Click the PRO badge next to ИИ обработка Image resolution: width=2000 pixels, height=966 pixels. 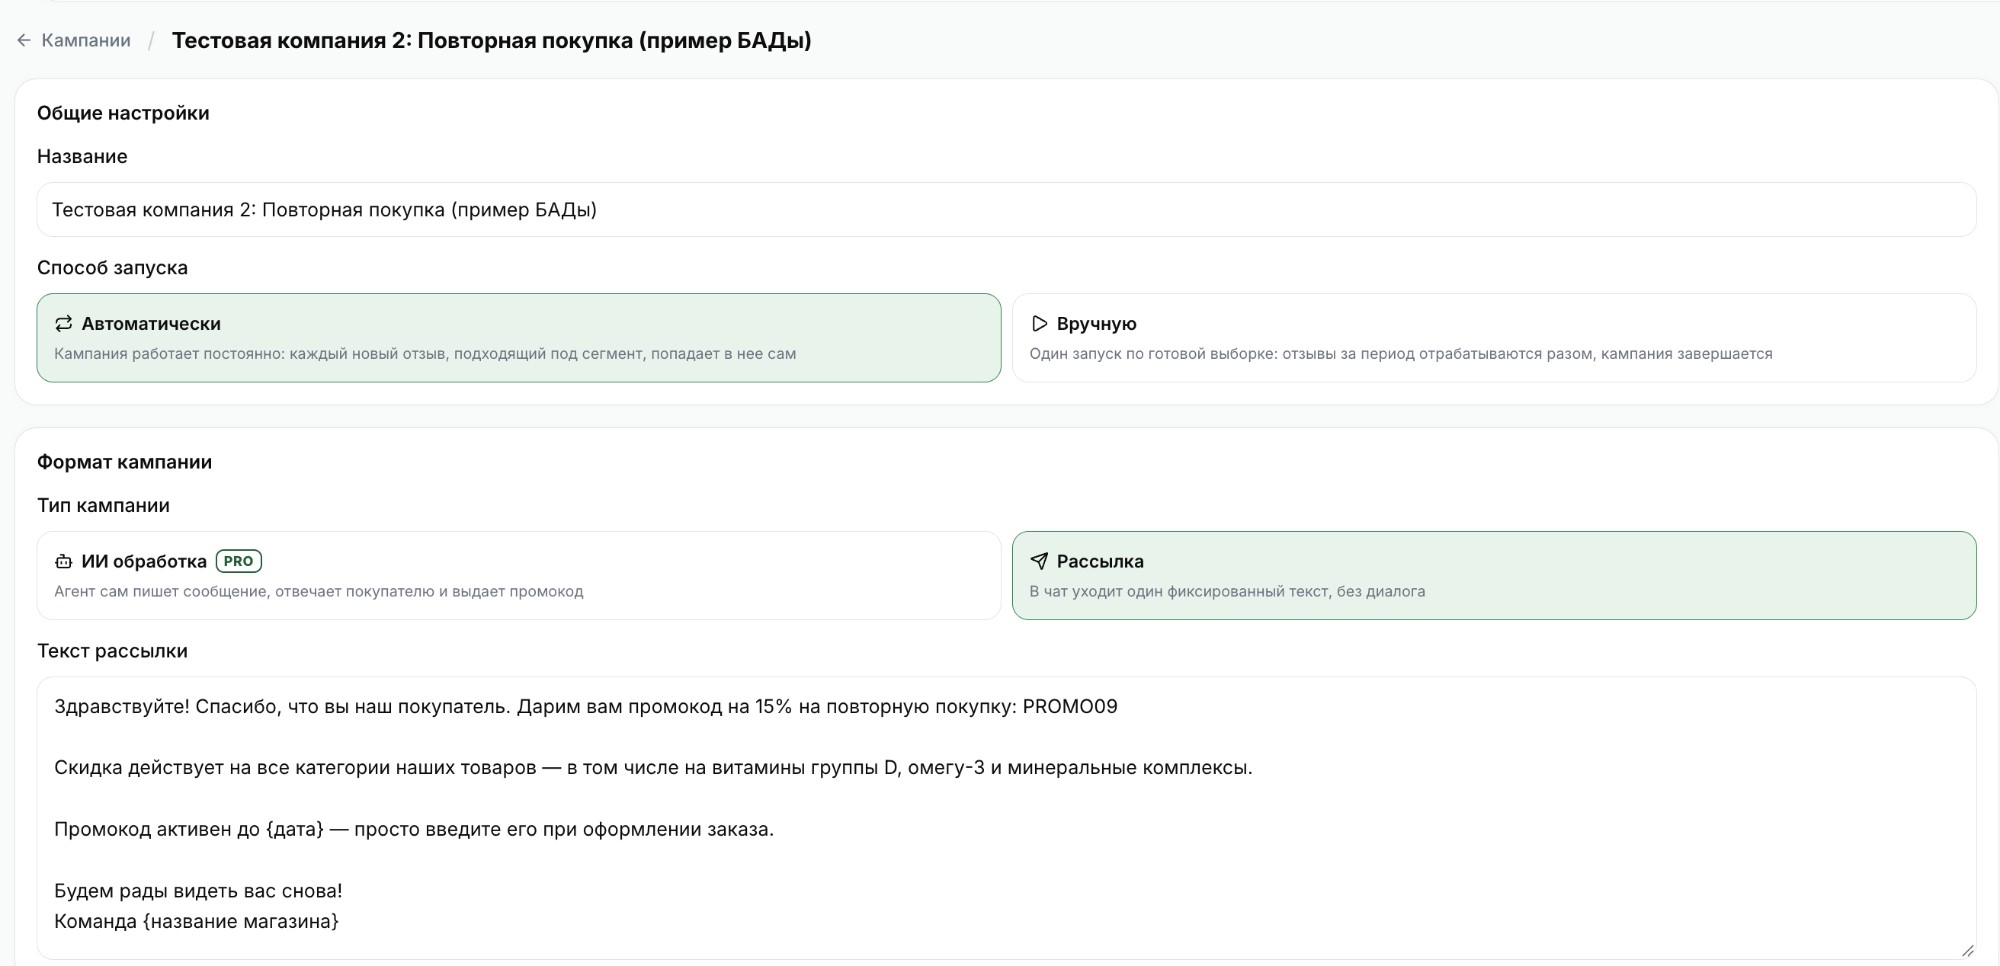pos(239,561)
